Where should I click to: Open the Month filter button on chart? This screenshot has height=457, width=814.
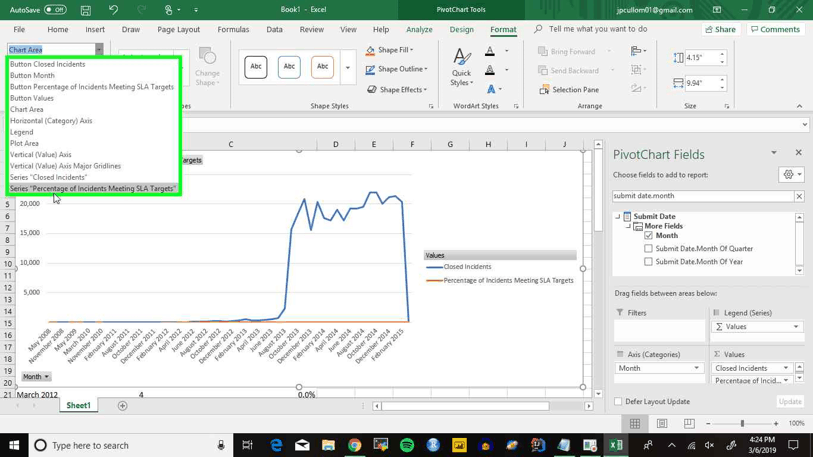(36, 377)
